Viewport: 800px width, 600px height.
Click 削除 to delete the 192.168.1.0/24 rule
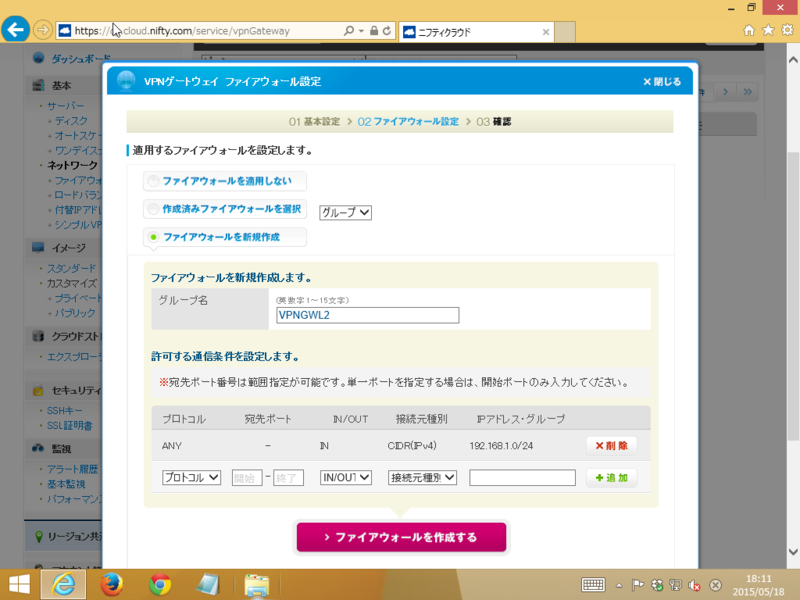click(611, 446)
